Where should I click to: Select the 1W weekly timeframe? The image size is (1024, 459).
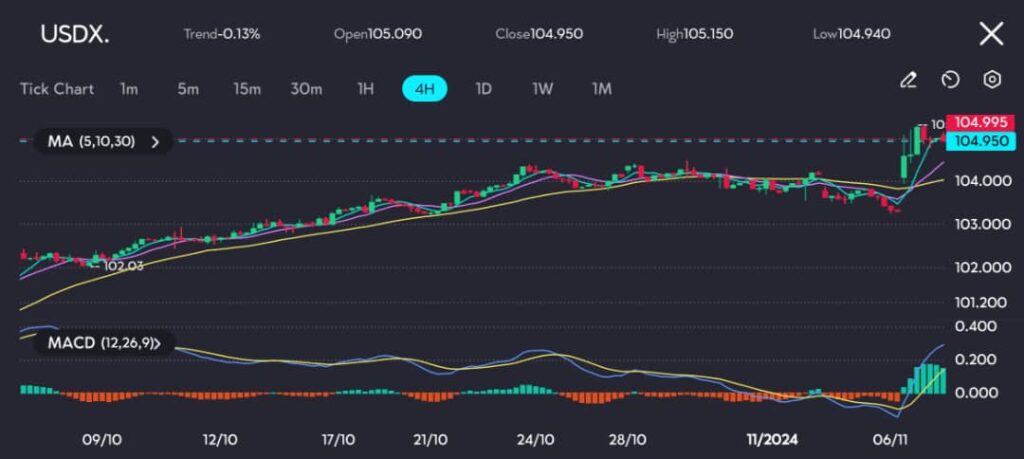pyautogui.click(x=542, y=89)
